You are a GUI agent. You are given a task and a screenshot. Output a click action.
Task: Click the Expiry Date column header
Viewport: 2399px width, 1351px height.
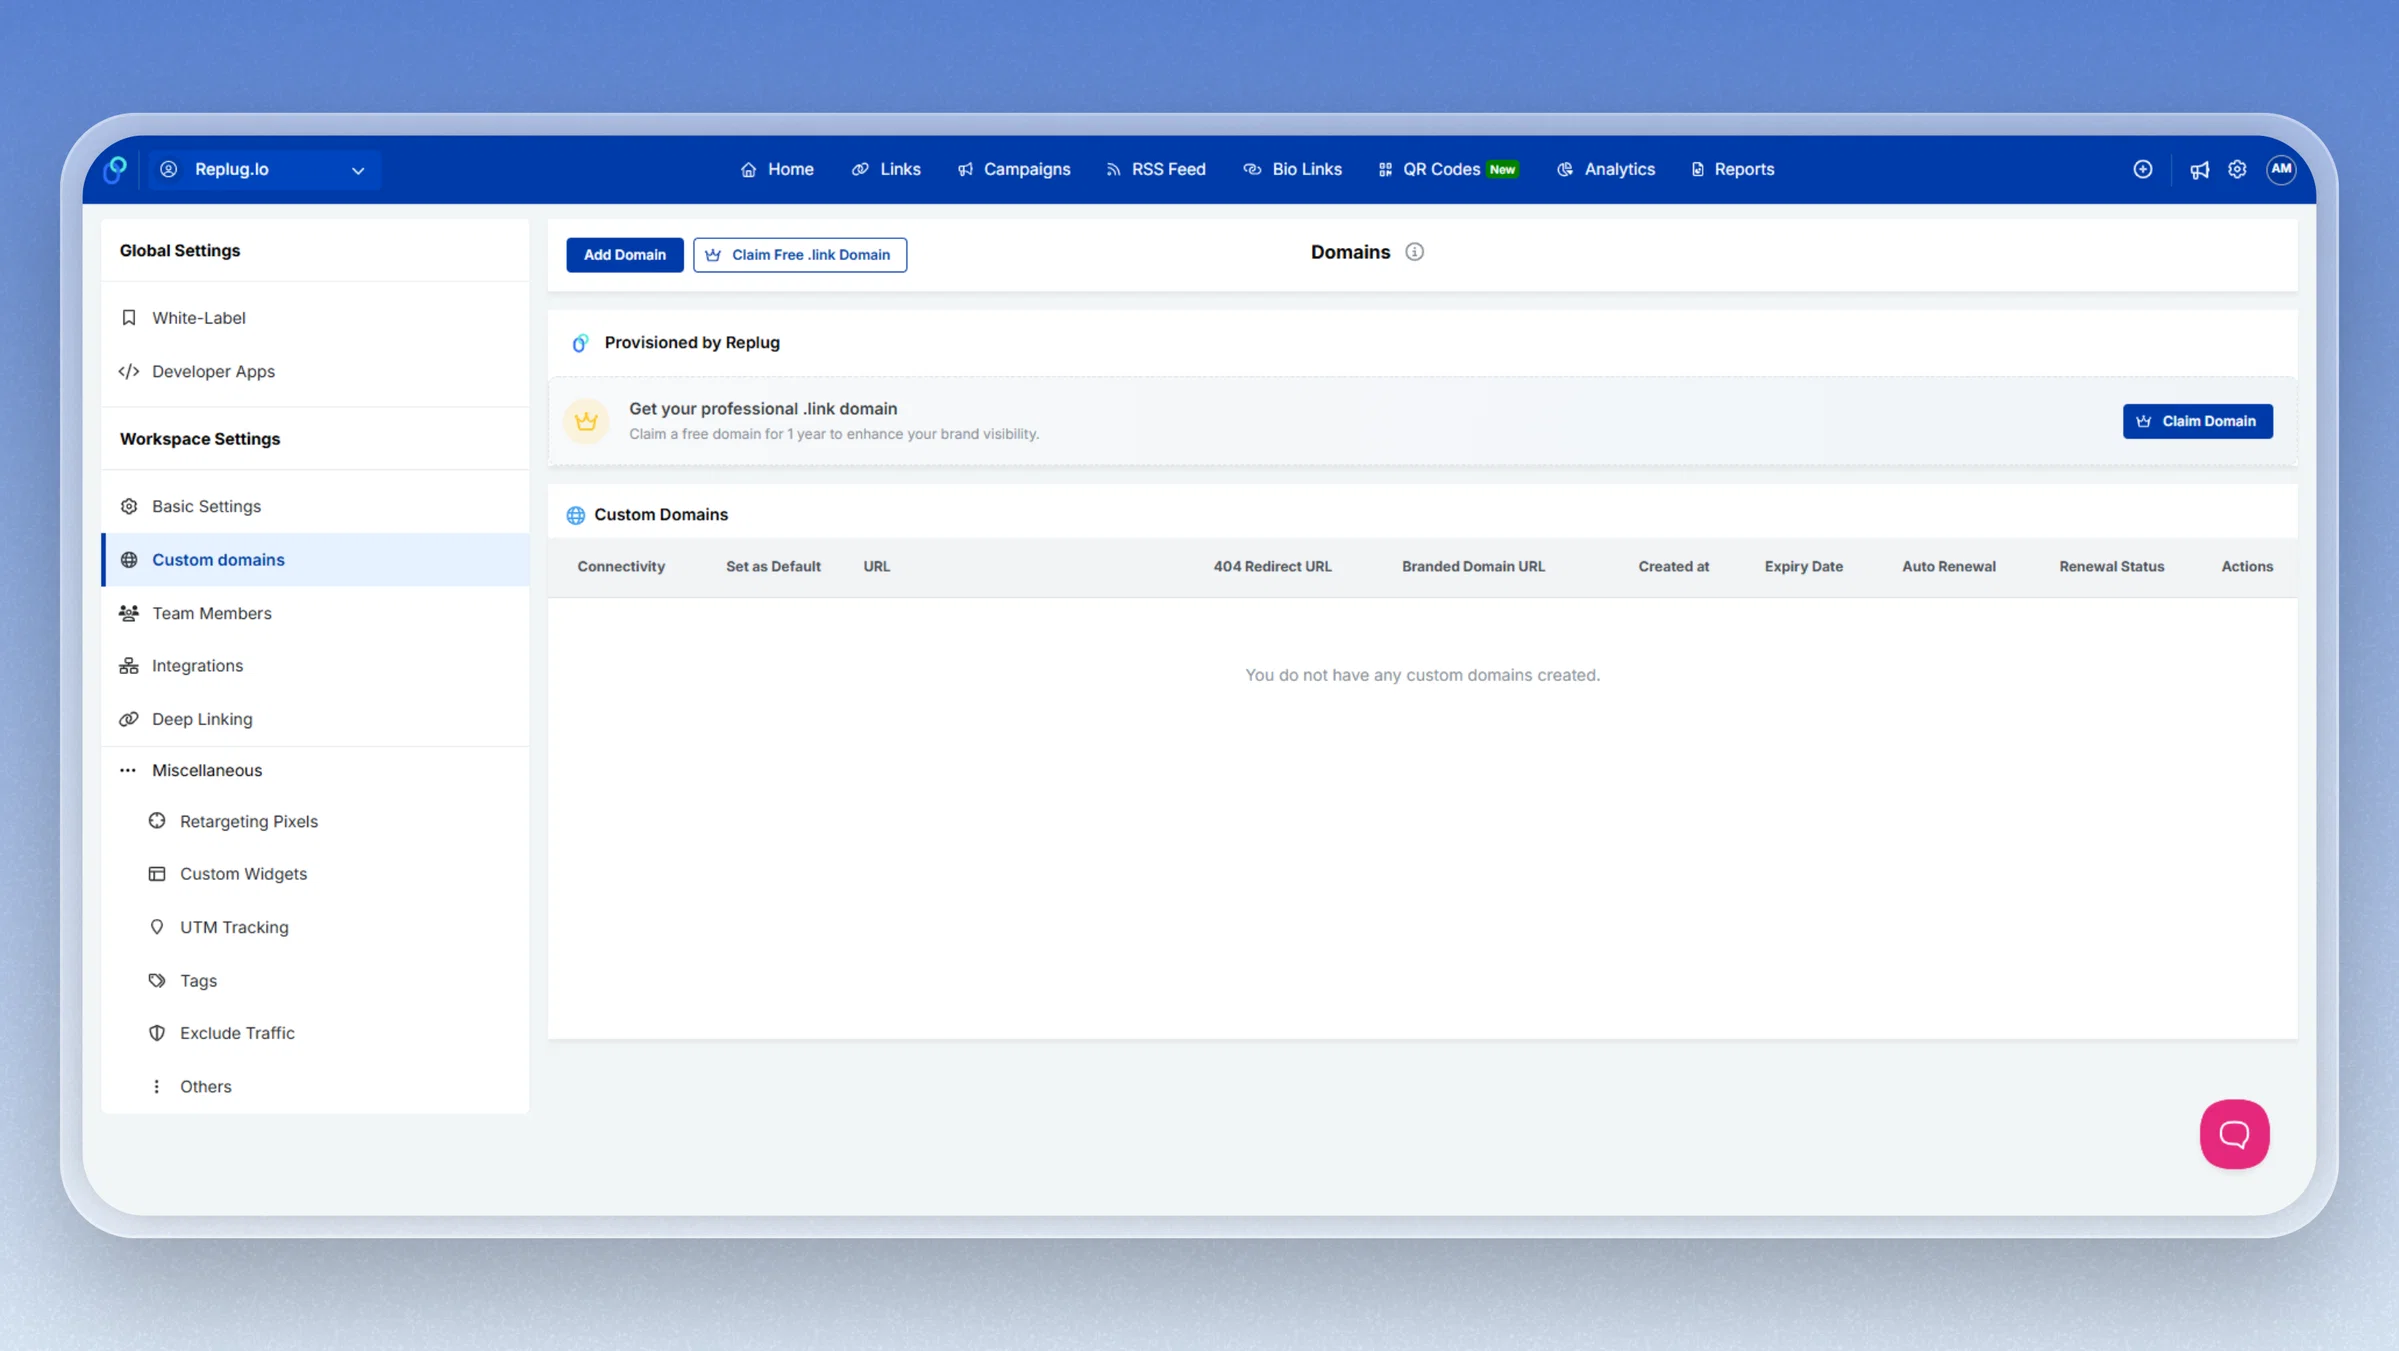tap(1803, 567)
